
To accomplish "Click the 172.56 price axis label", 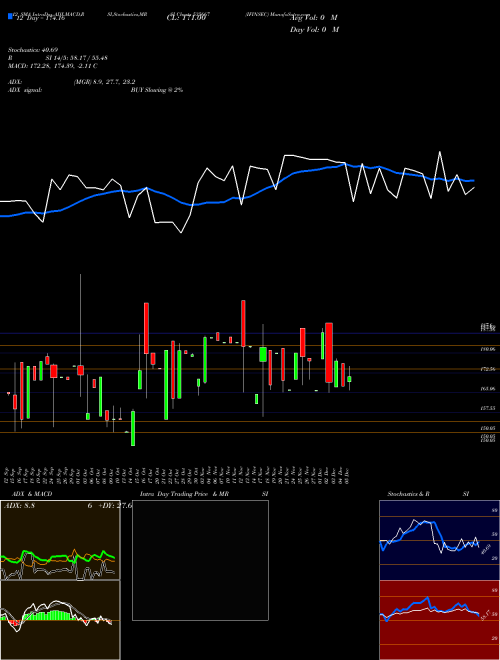I will point(488,369).
